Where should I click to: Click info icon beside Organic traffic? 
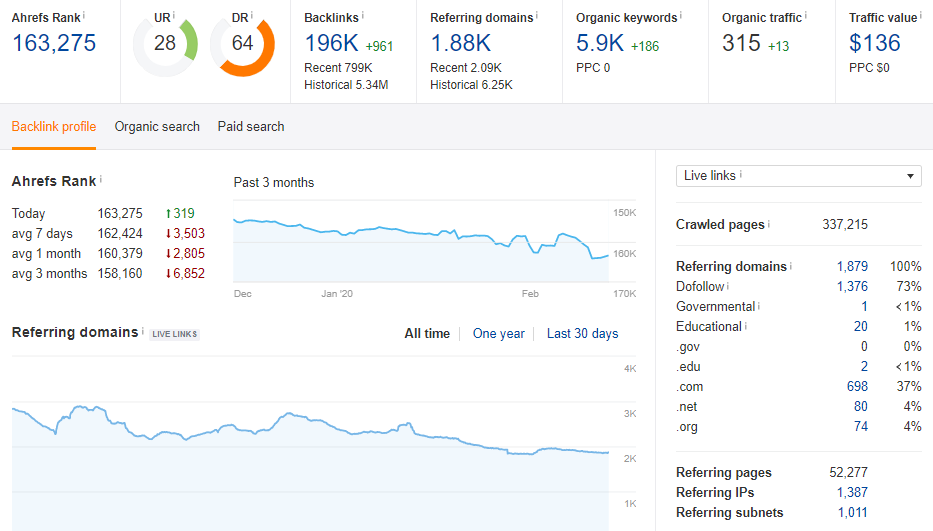pos(806,15)
